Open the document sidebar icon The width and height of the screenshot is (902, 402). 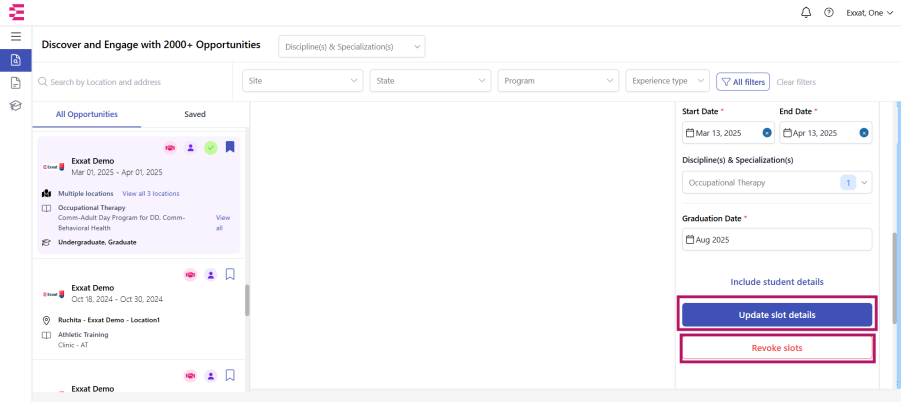click(x=16, y=83)
